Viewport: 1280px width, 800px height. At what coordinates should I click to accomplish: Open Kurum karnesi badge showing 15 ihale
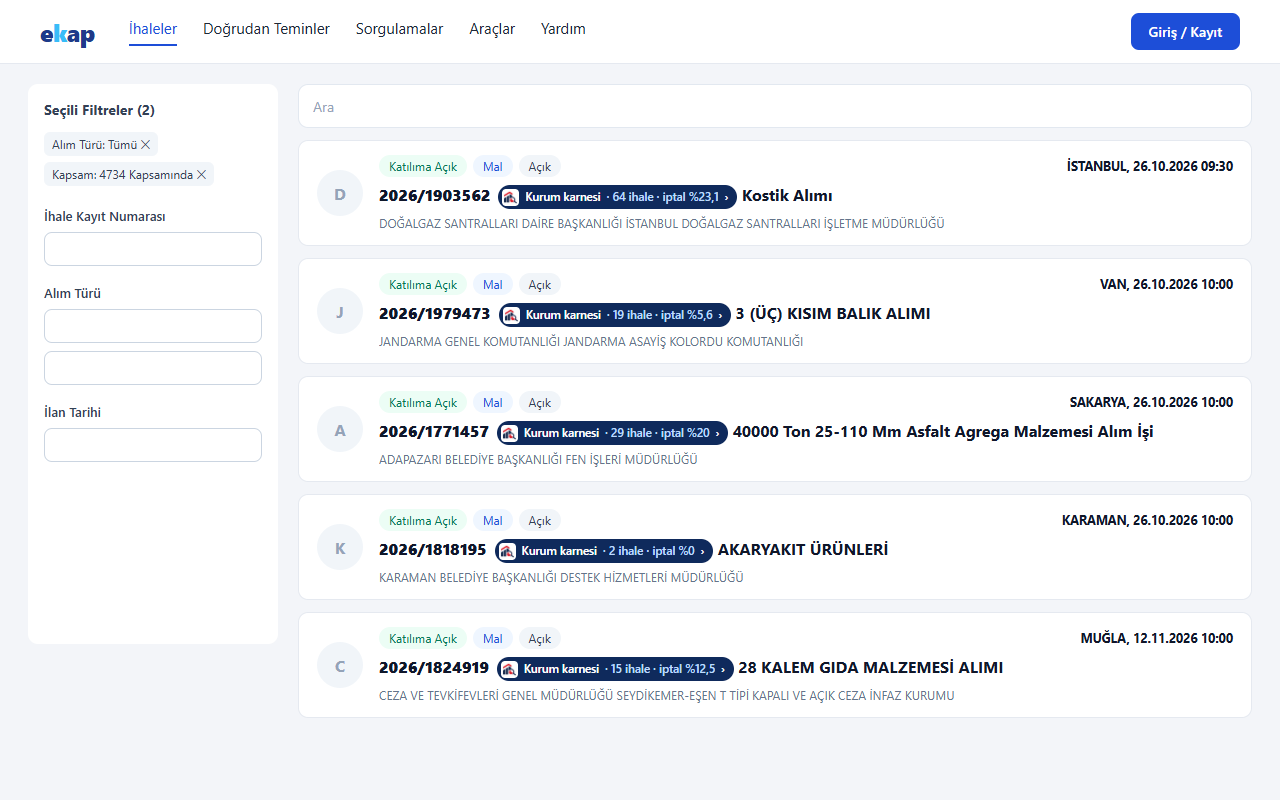[x=615, y=669]
